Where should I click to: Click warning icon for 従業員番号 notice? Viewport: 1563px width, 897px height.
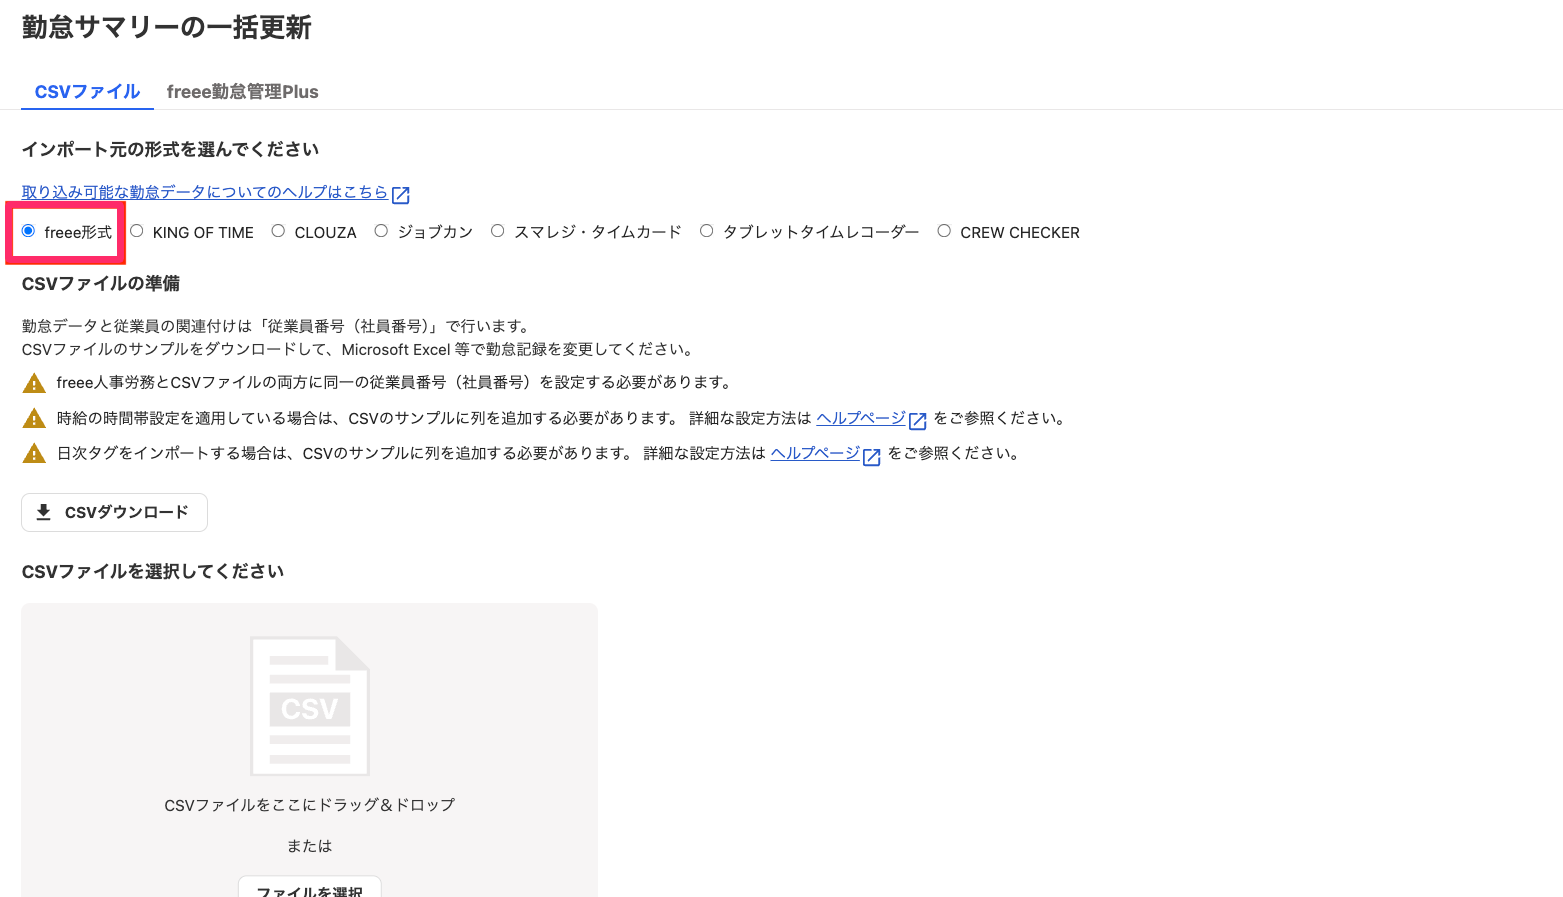point(34,383)
